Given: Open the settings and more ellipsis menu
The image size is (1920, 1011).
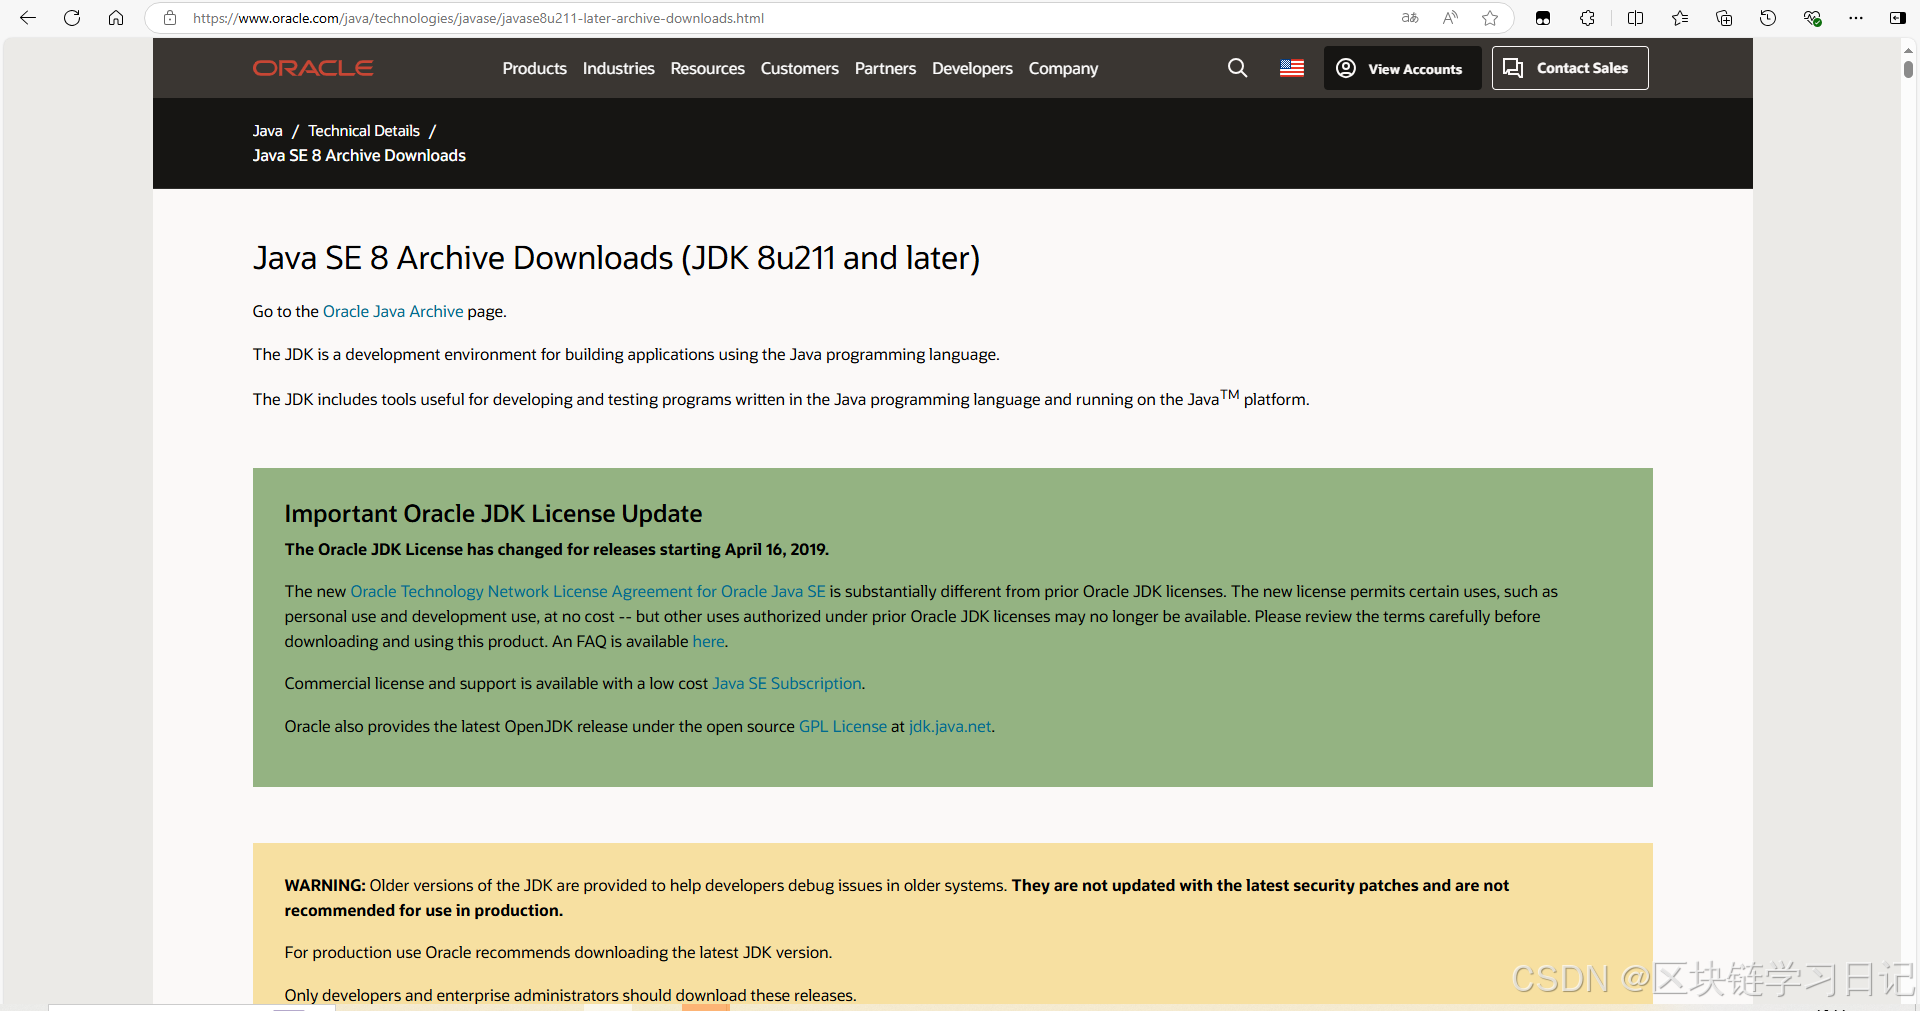Looking at the screenshot, I should [x=1856, y=18].
